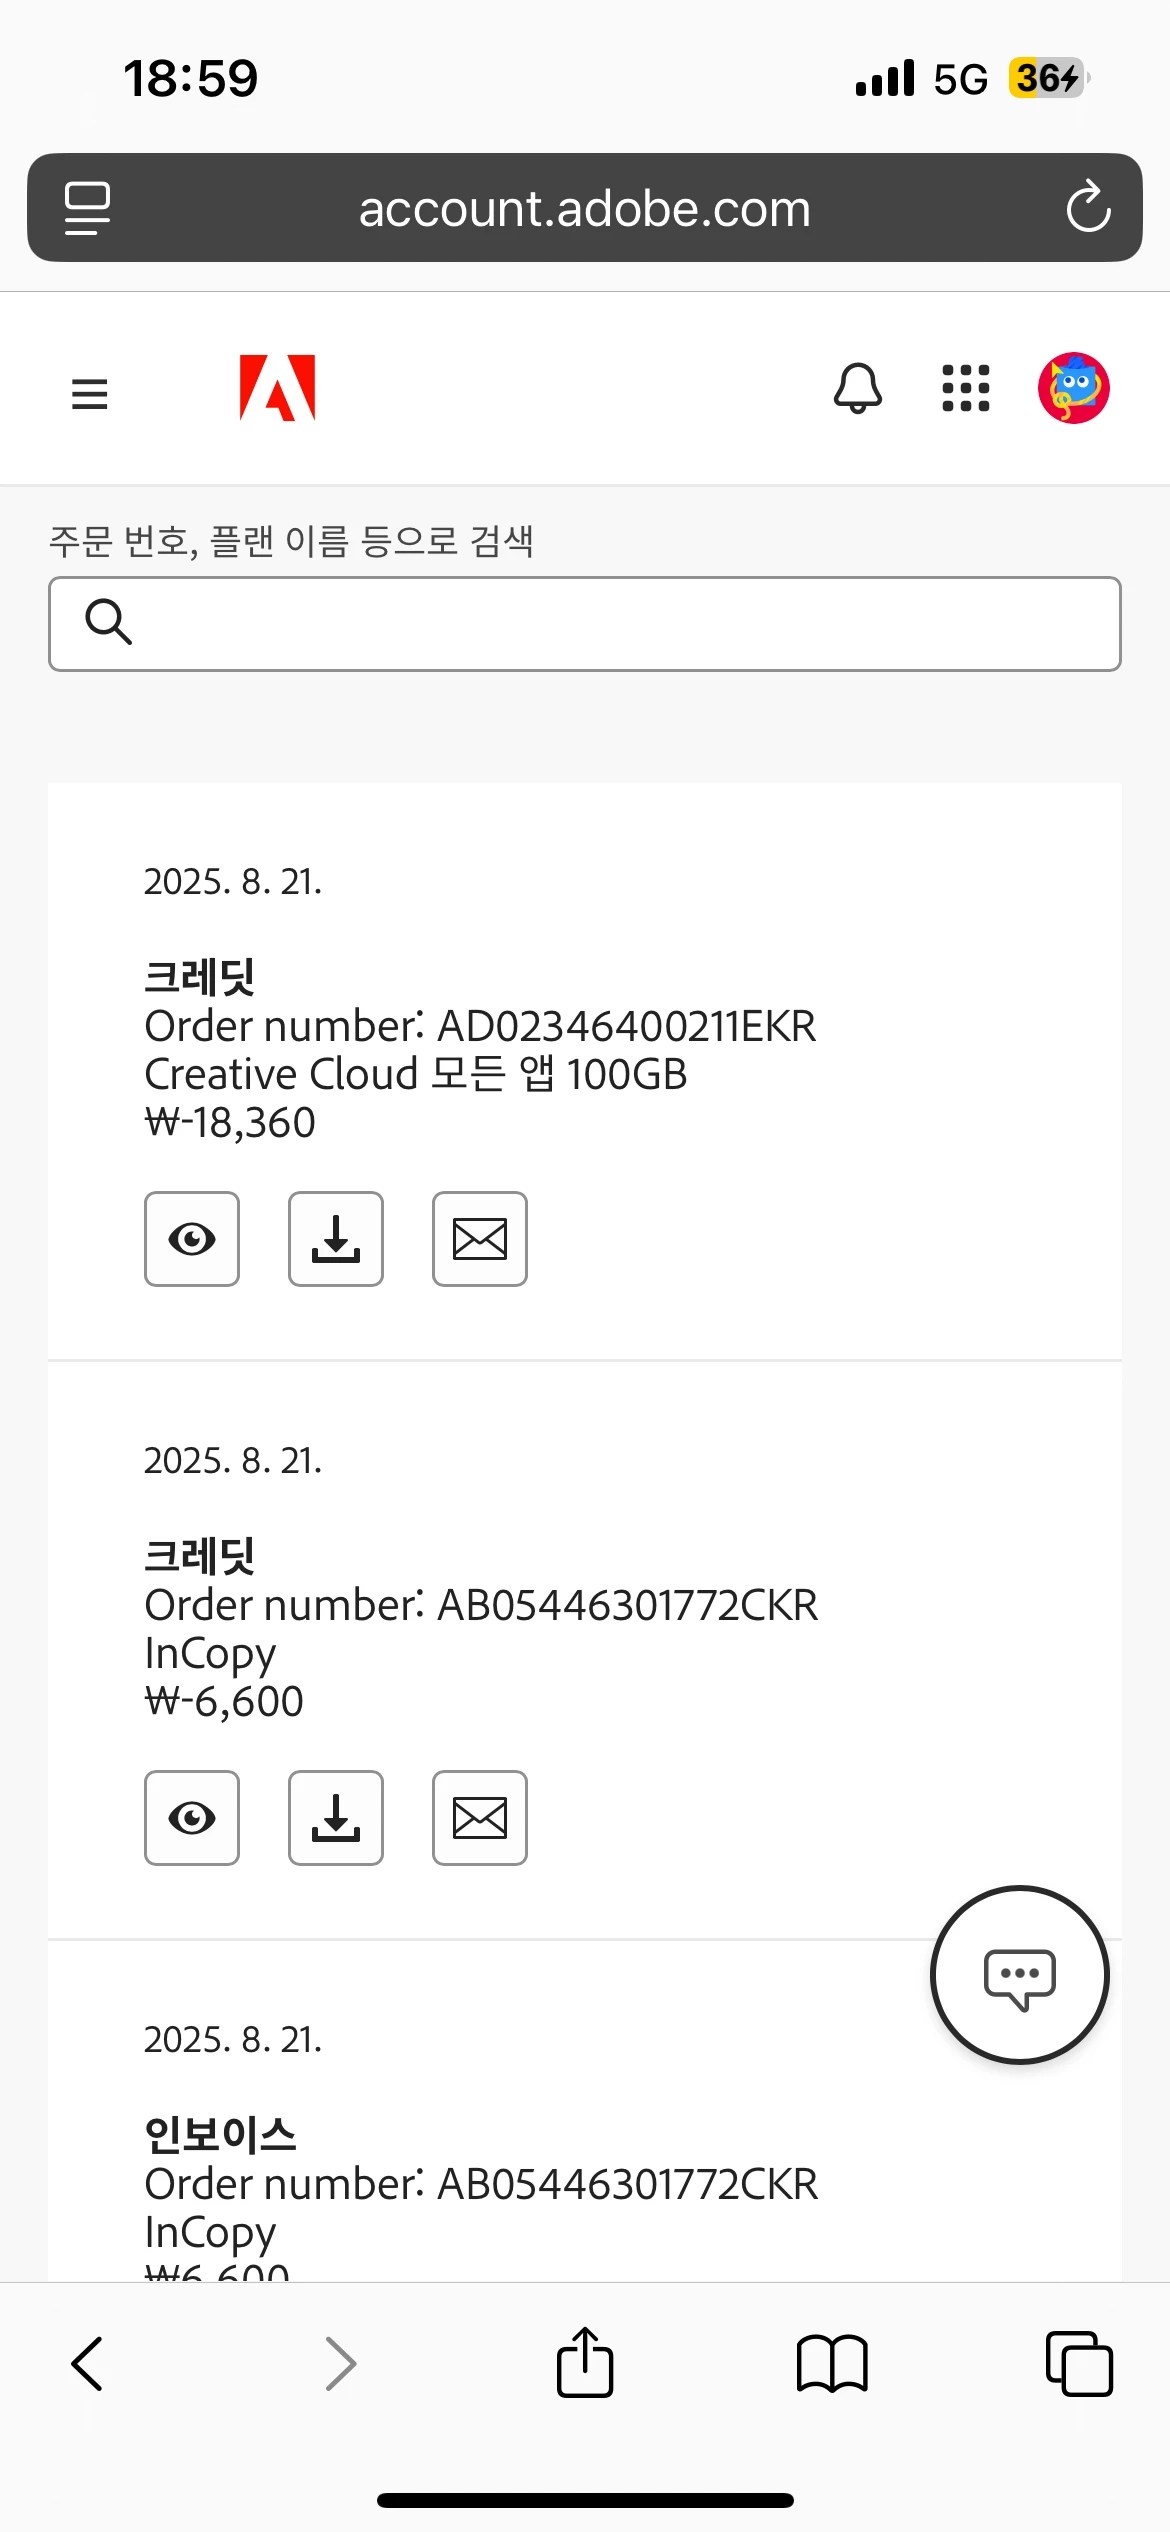Open the Adobe apps grid switcher
Viewport: 1170px width, 2532px height.
pos(966,388)
